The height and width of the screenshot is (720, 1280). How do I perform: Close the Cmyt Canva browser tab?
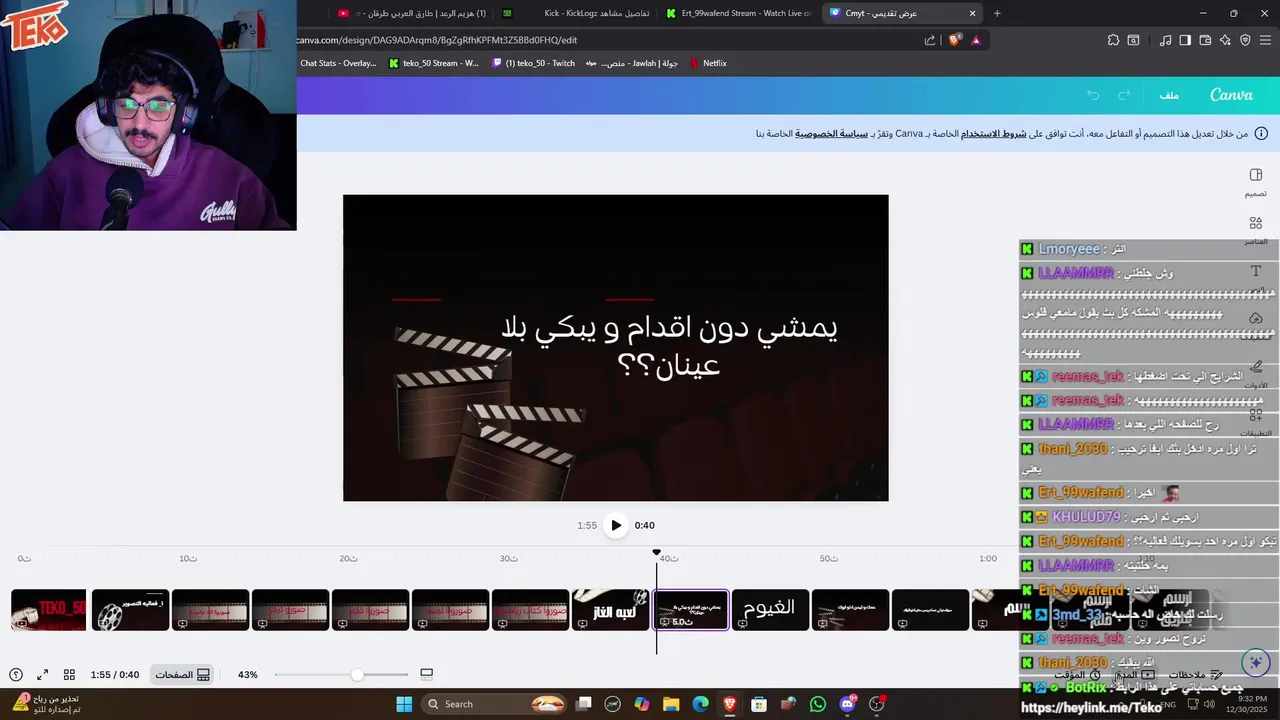tap(973, 13)
